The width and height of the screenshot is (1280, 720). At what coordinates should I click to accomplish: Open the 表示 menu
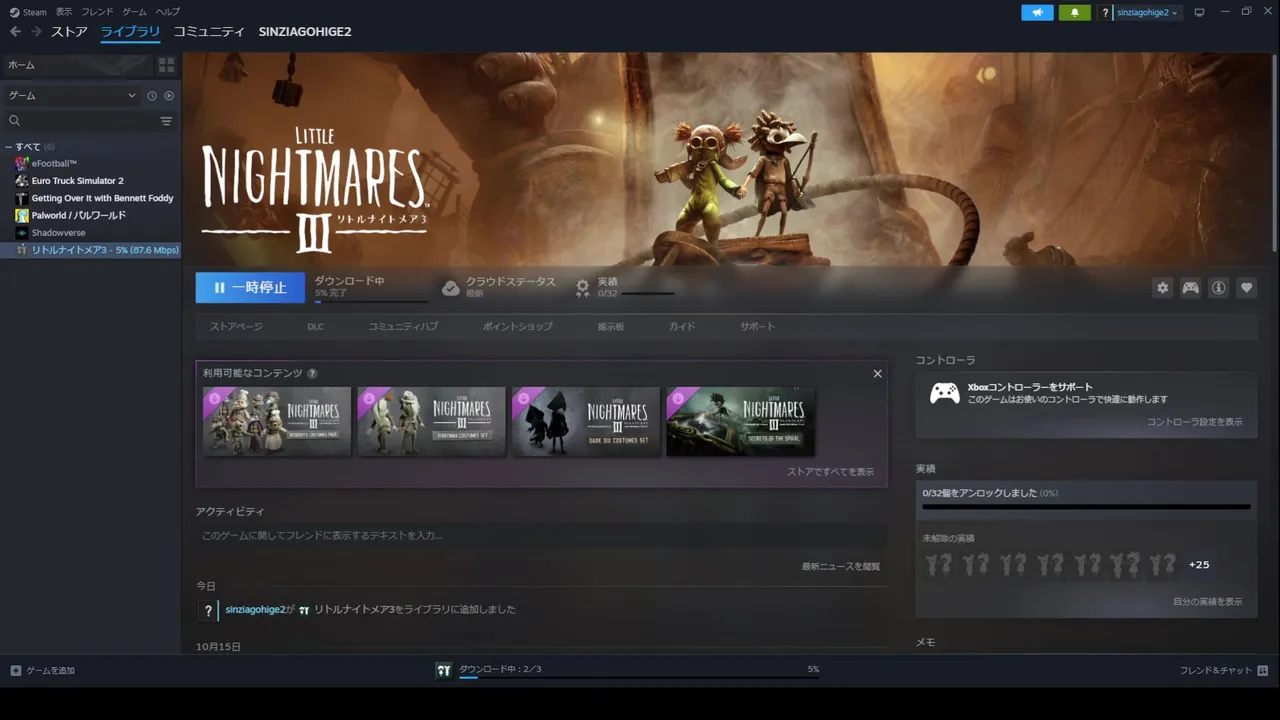(x=64, y=12)
